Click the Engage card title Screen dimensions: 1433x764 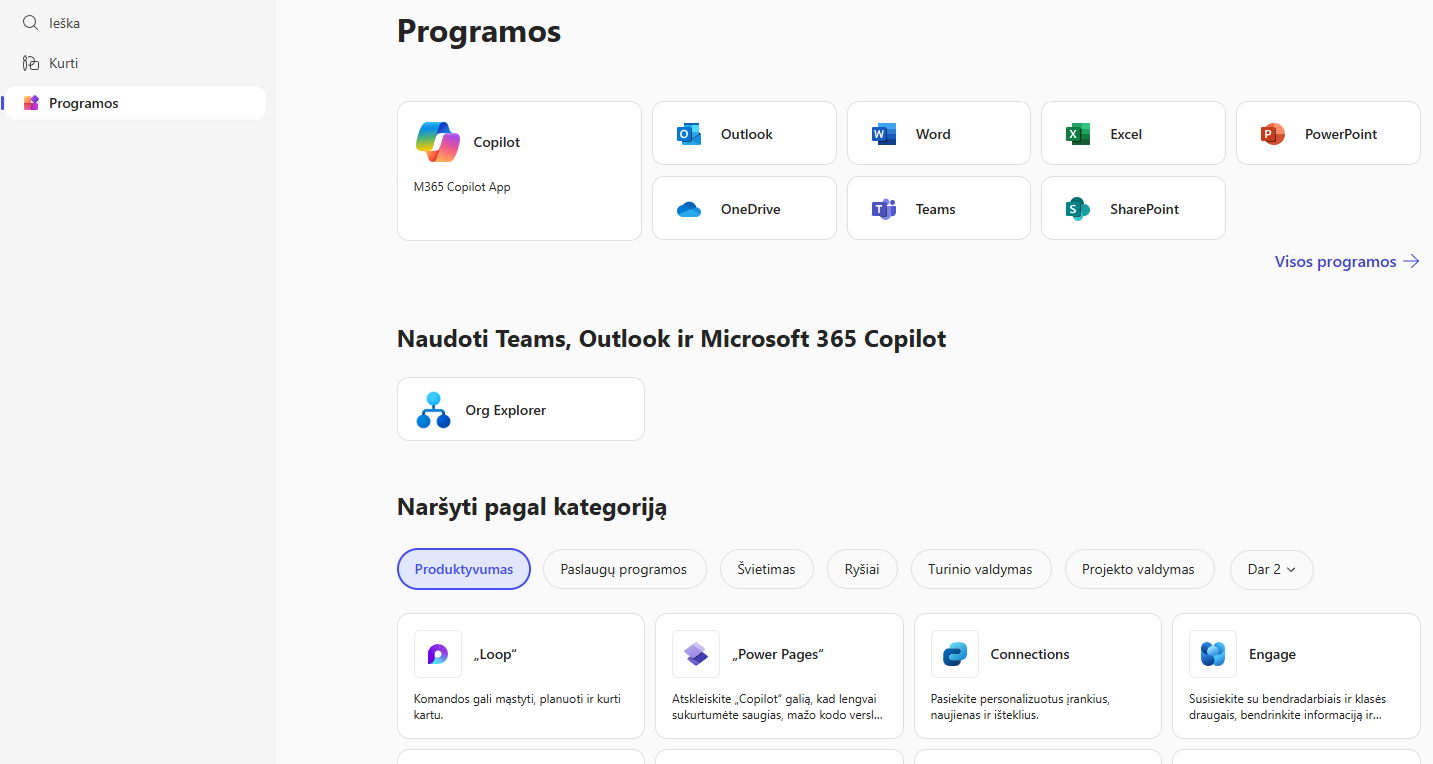1272,654
